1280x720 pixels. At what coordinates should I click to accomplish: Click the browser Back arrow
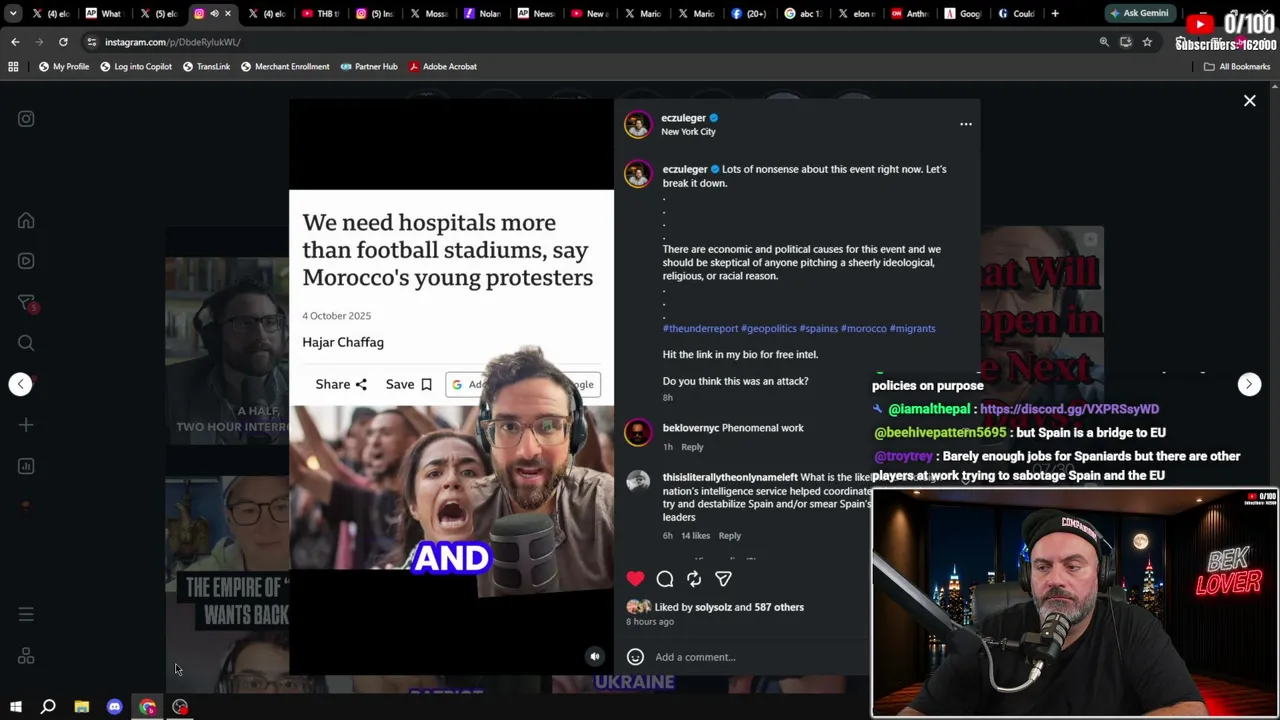tap(15, 42)
